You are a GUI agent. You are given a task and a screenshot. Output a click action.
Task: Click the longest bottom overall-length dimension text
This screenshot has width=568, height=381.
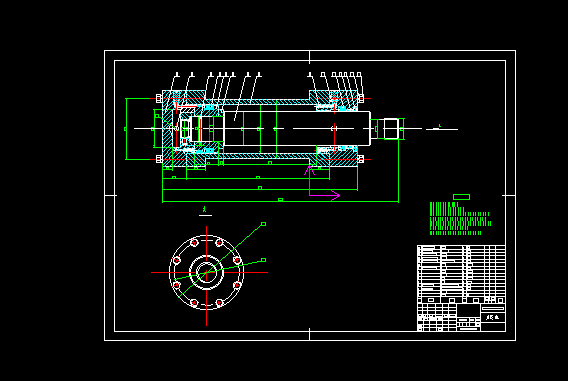(x=280, y=200)
